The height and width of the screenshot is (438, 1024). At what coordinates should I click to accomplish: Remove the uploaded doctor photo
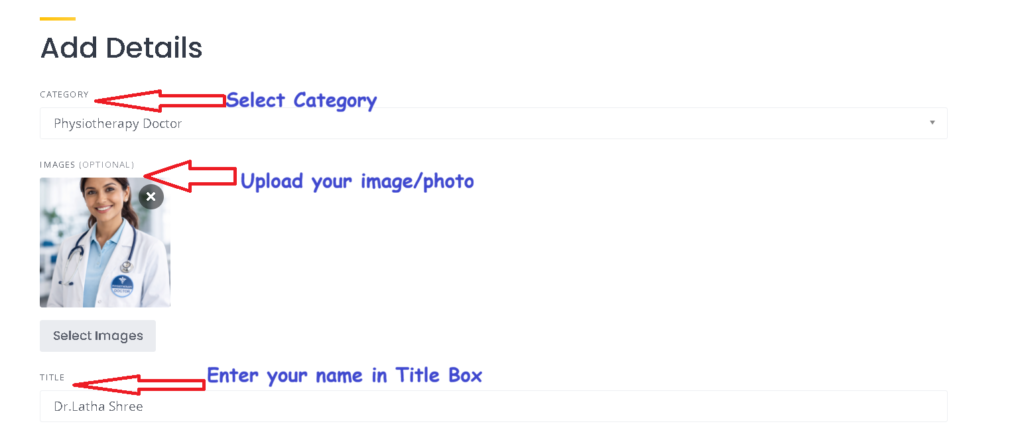150,197
